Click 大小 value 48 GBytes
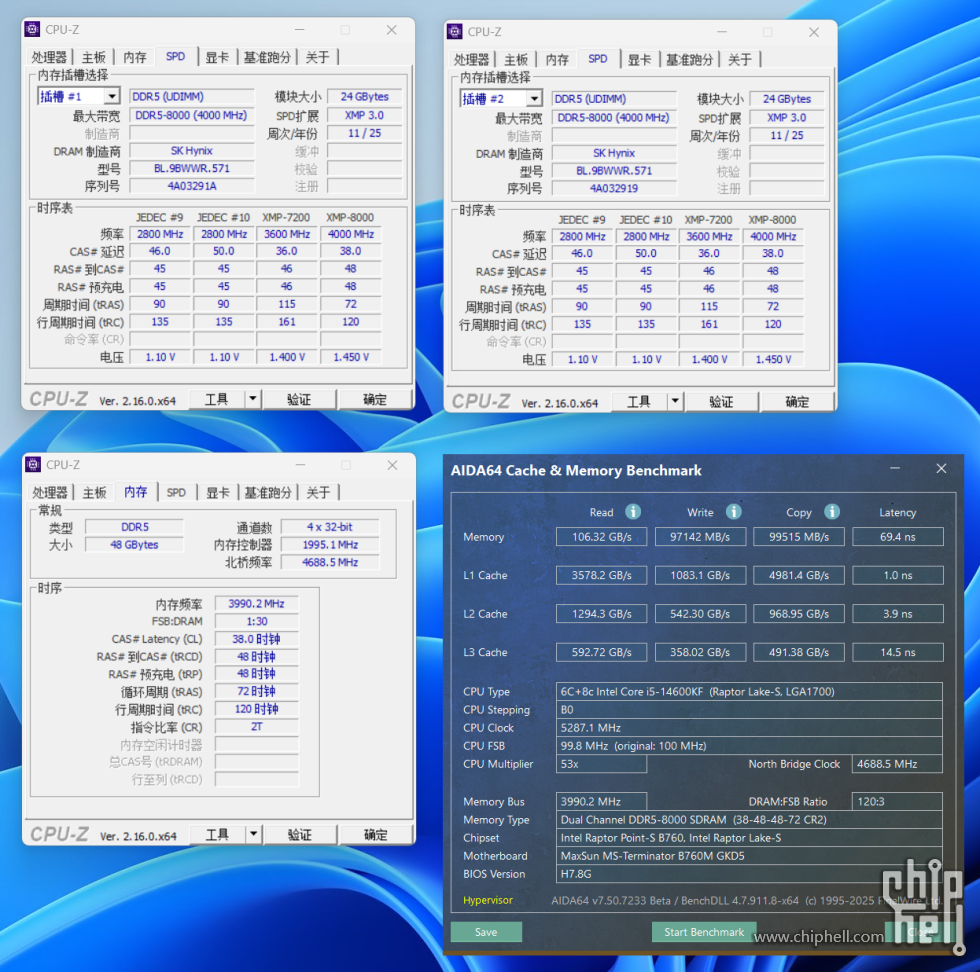This screenshot has height=972, width=980. click(x=134, y=544)
